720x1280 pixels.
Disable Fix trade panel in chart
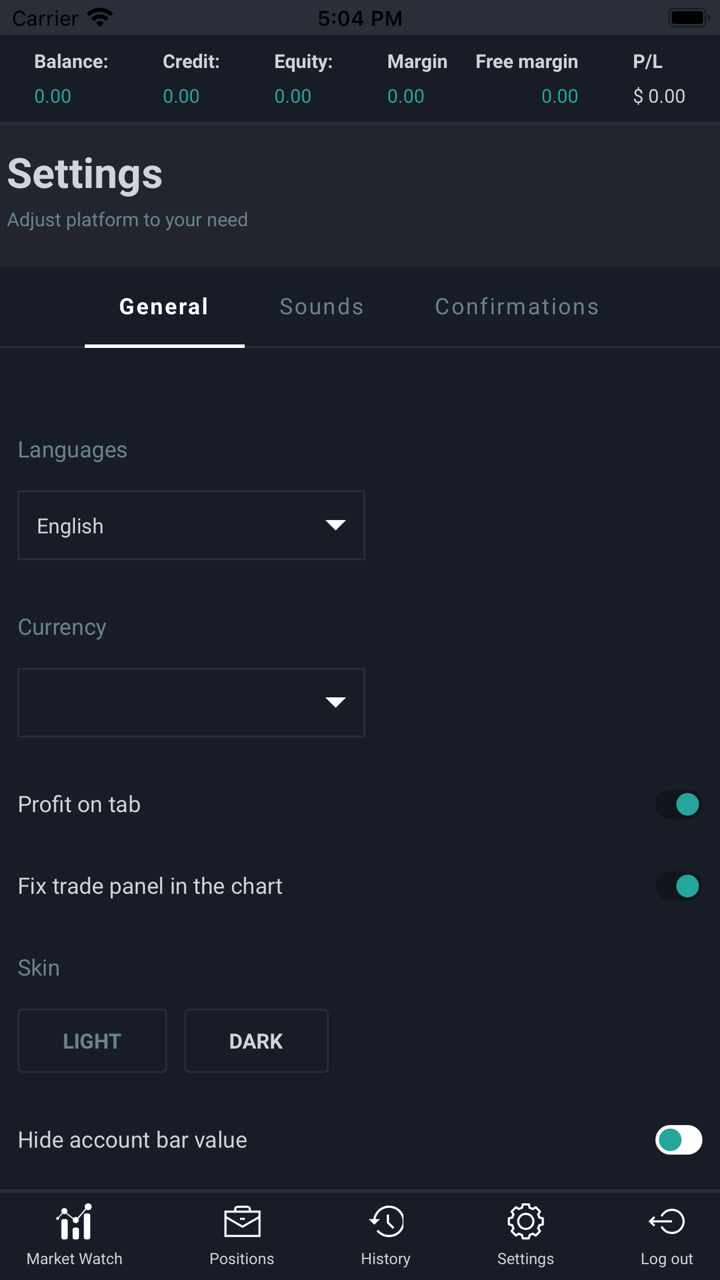tap(679, 886)
